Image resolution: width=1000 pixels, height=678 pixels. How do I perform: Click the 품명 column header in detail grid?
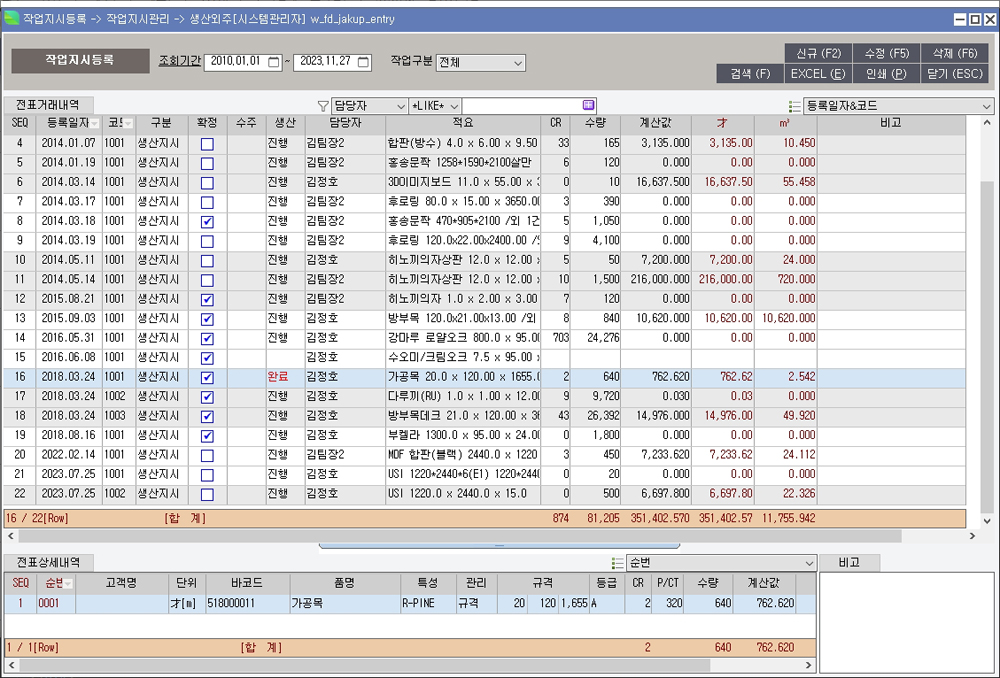344,584
